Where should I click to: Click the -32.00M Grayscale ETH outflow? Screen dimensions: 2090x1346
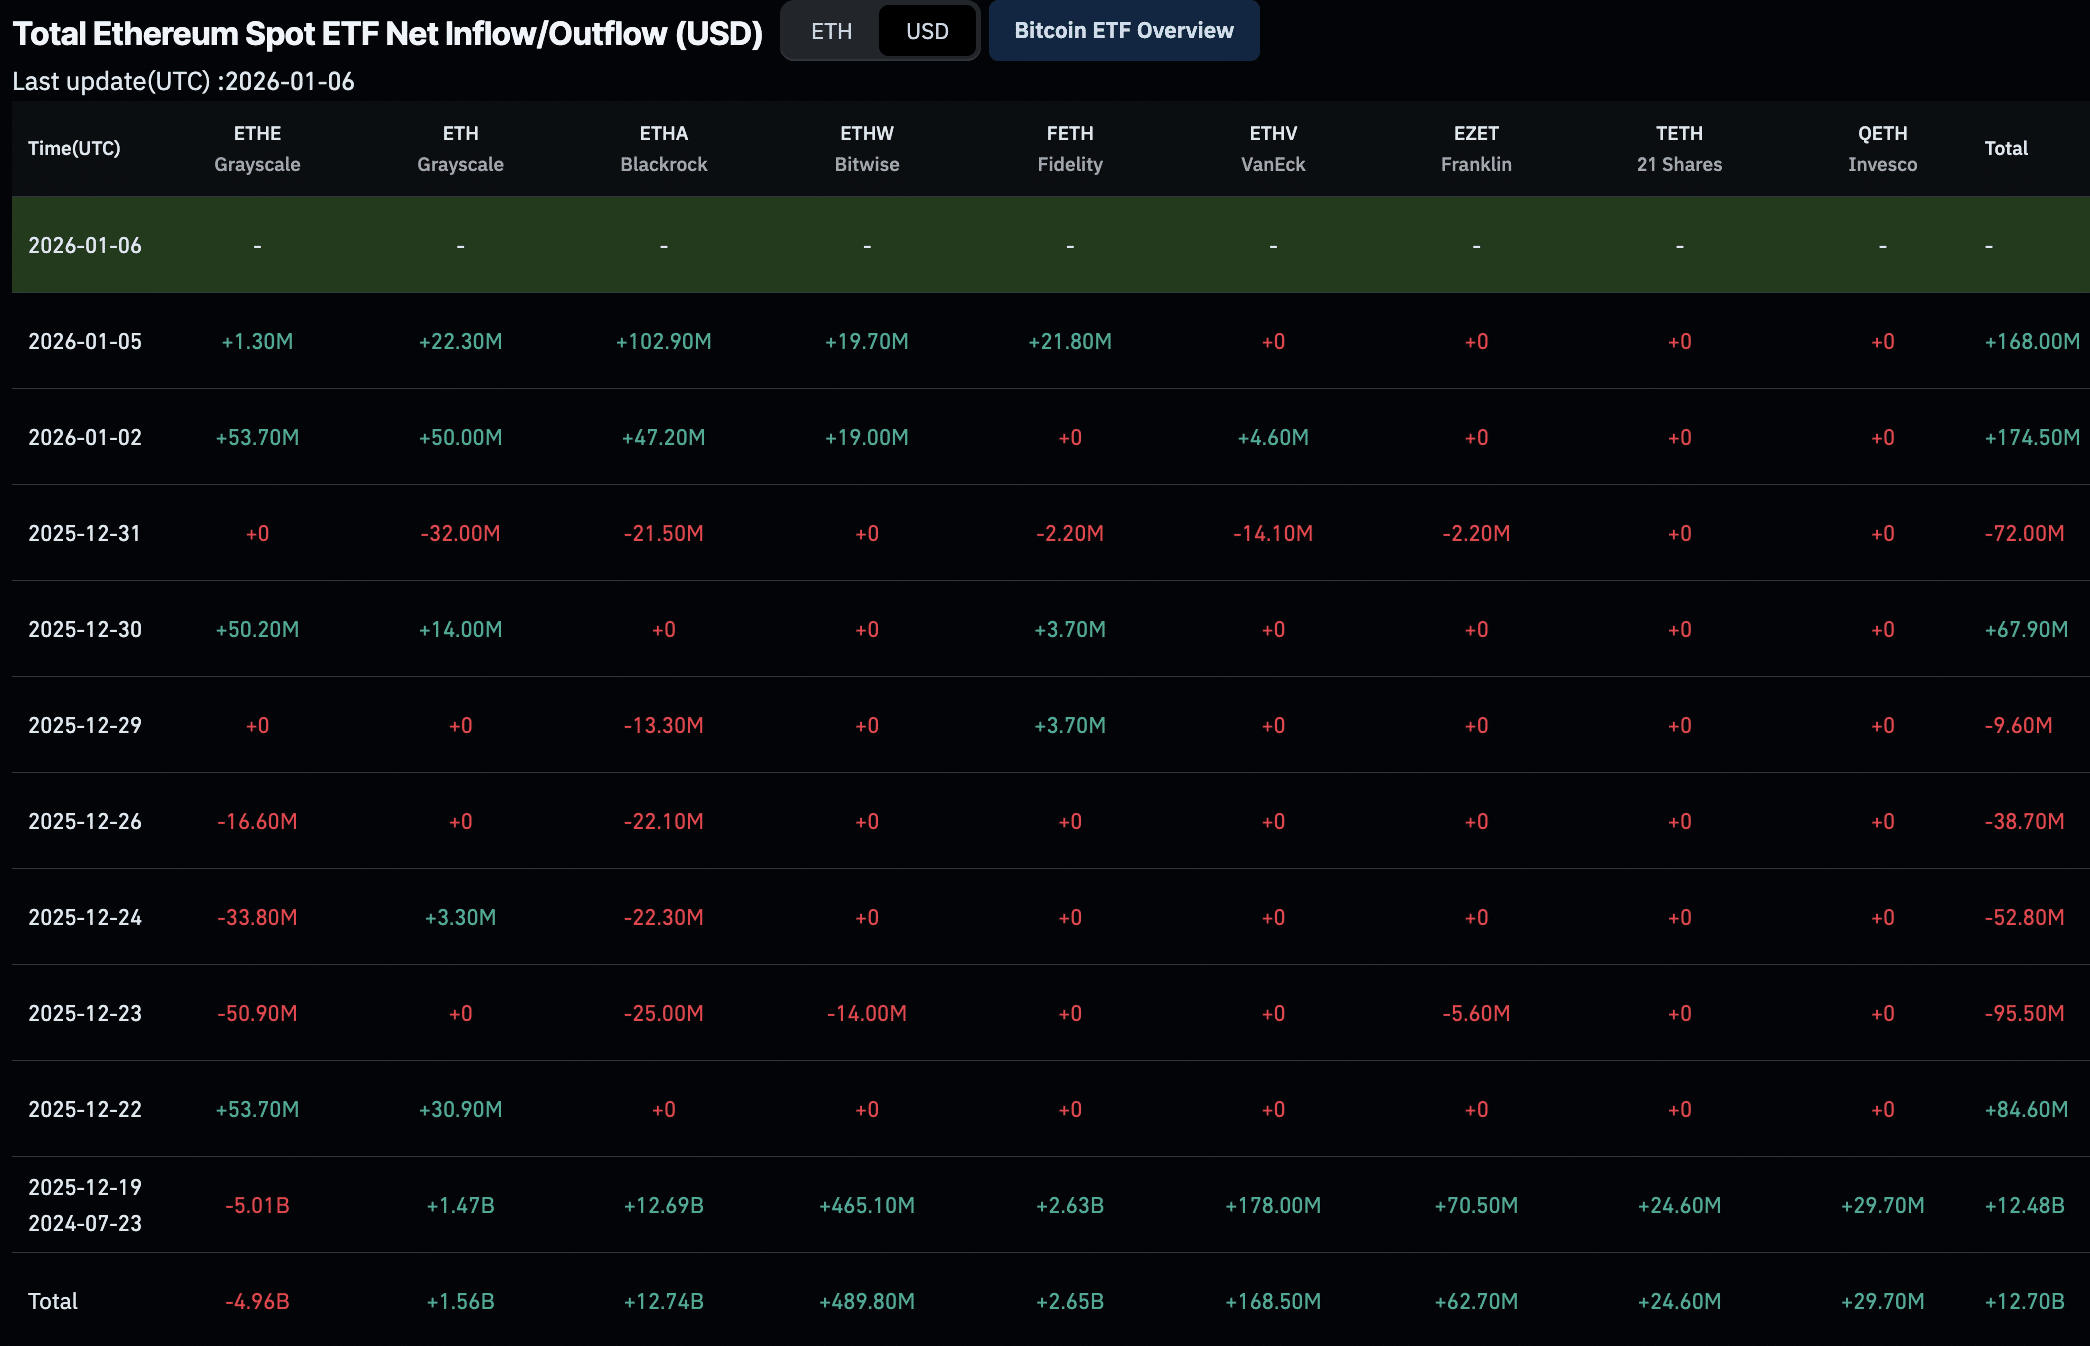point(460,533)
